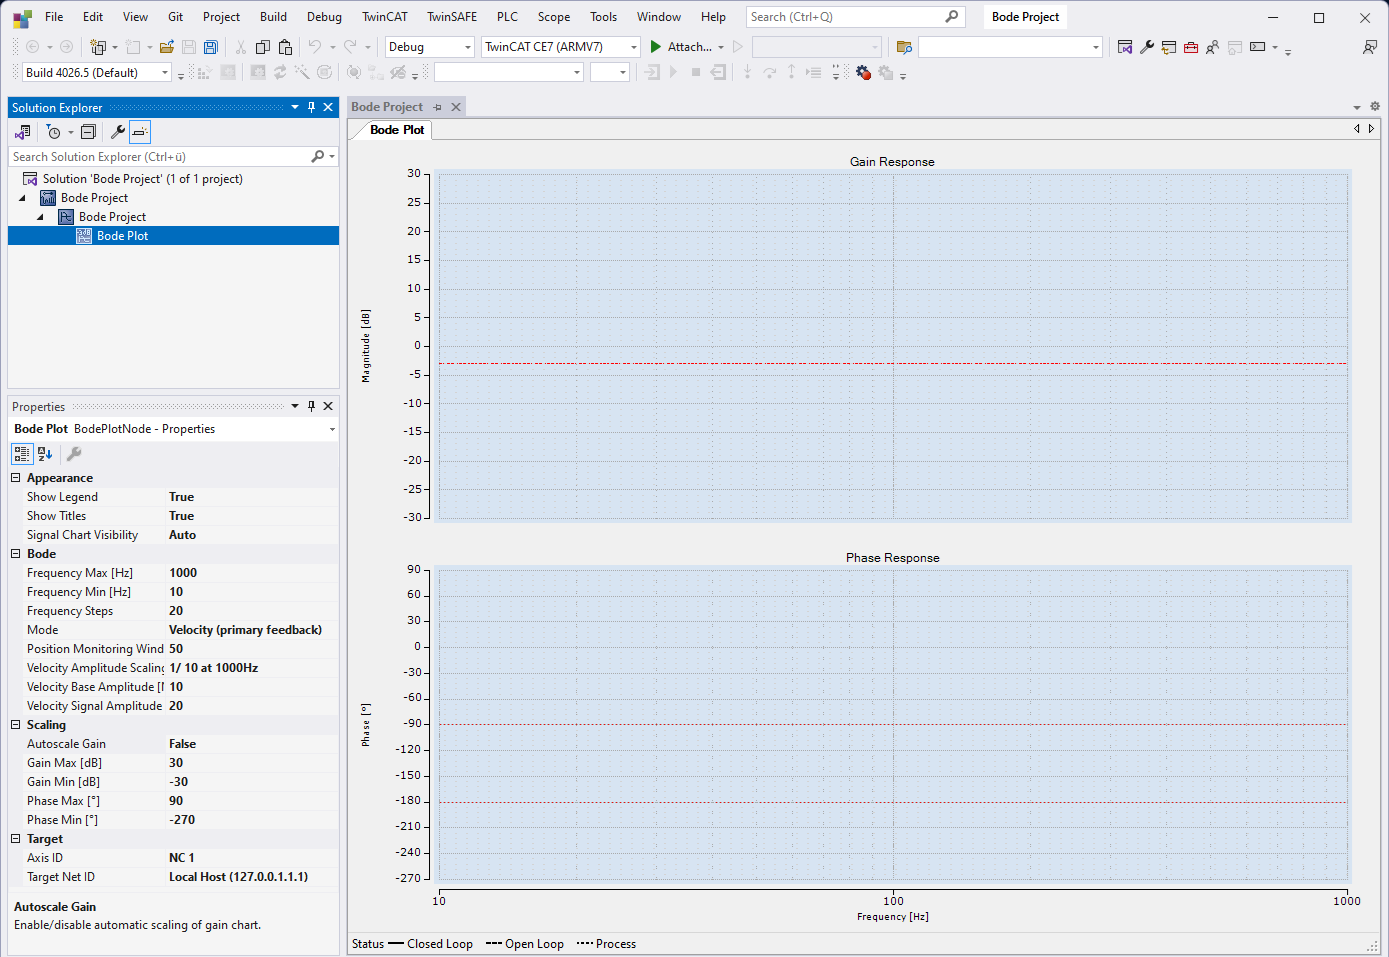Open the TwinSAFE menu
The image size is (1389, 957).
pyautogui.click(x=452, y=17)
